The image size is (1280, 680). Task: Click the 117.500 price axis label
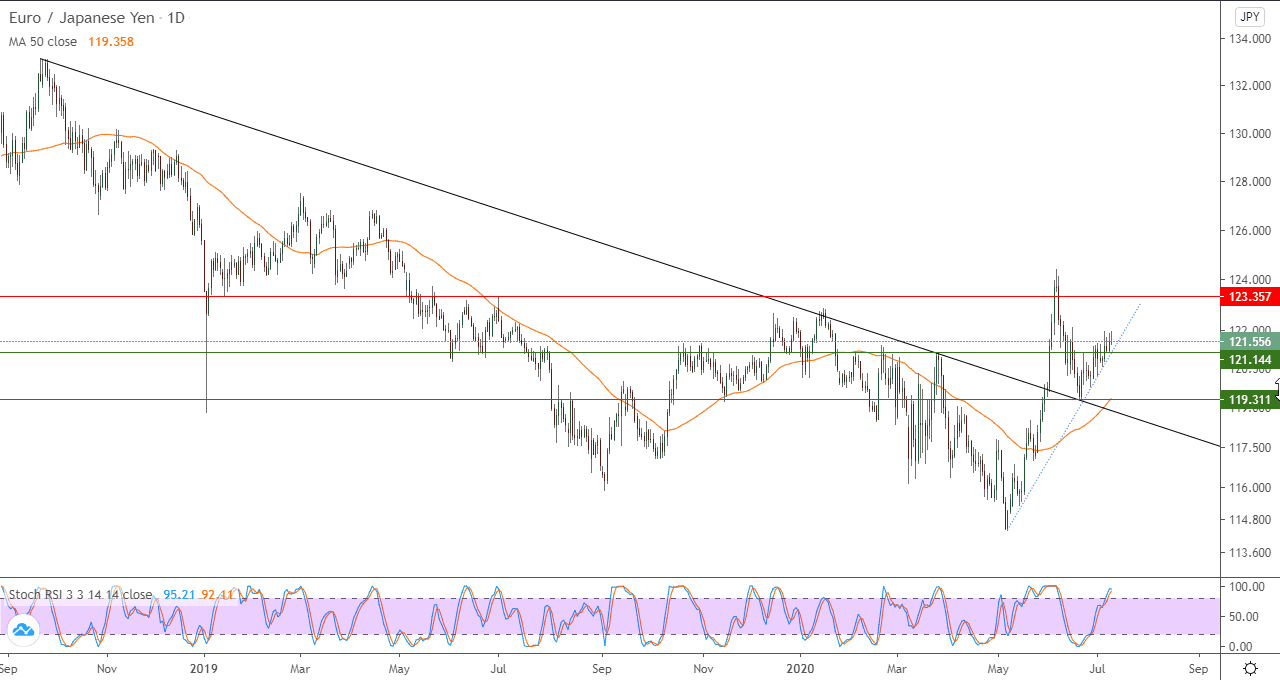pyautogui.click(x=1251, y=448)
